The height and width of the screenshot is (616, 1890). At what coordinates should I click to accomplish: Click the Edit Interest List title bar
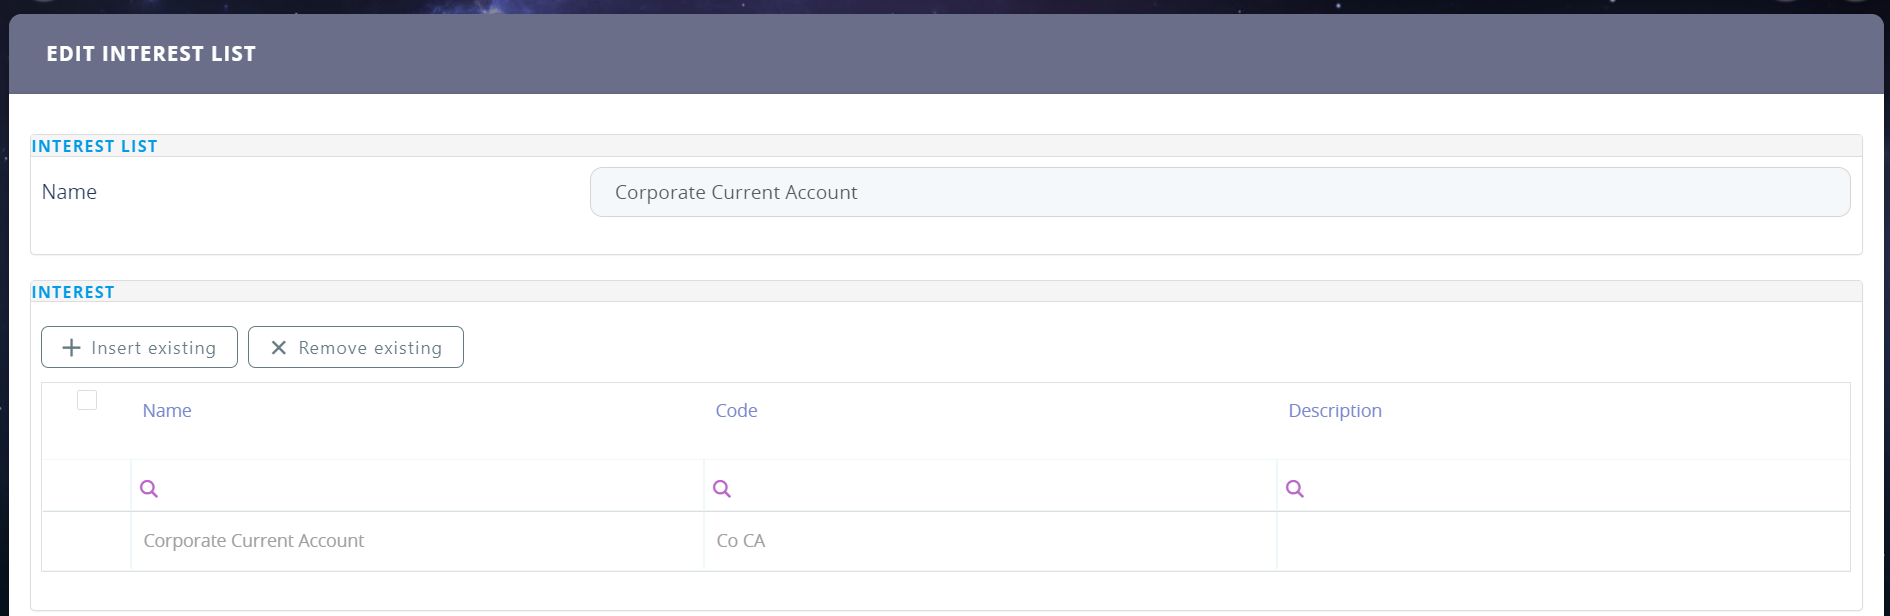pyautogui.click(x=151, y=54)
